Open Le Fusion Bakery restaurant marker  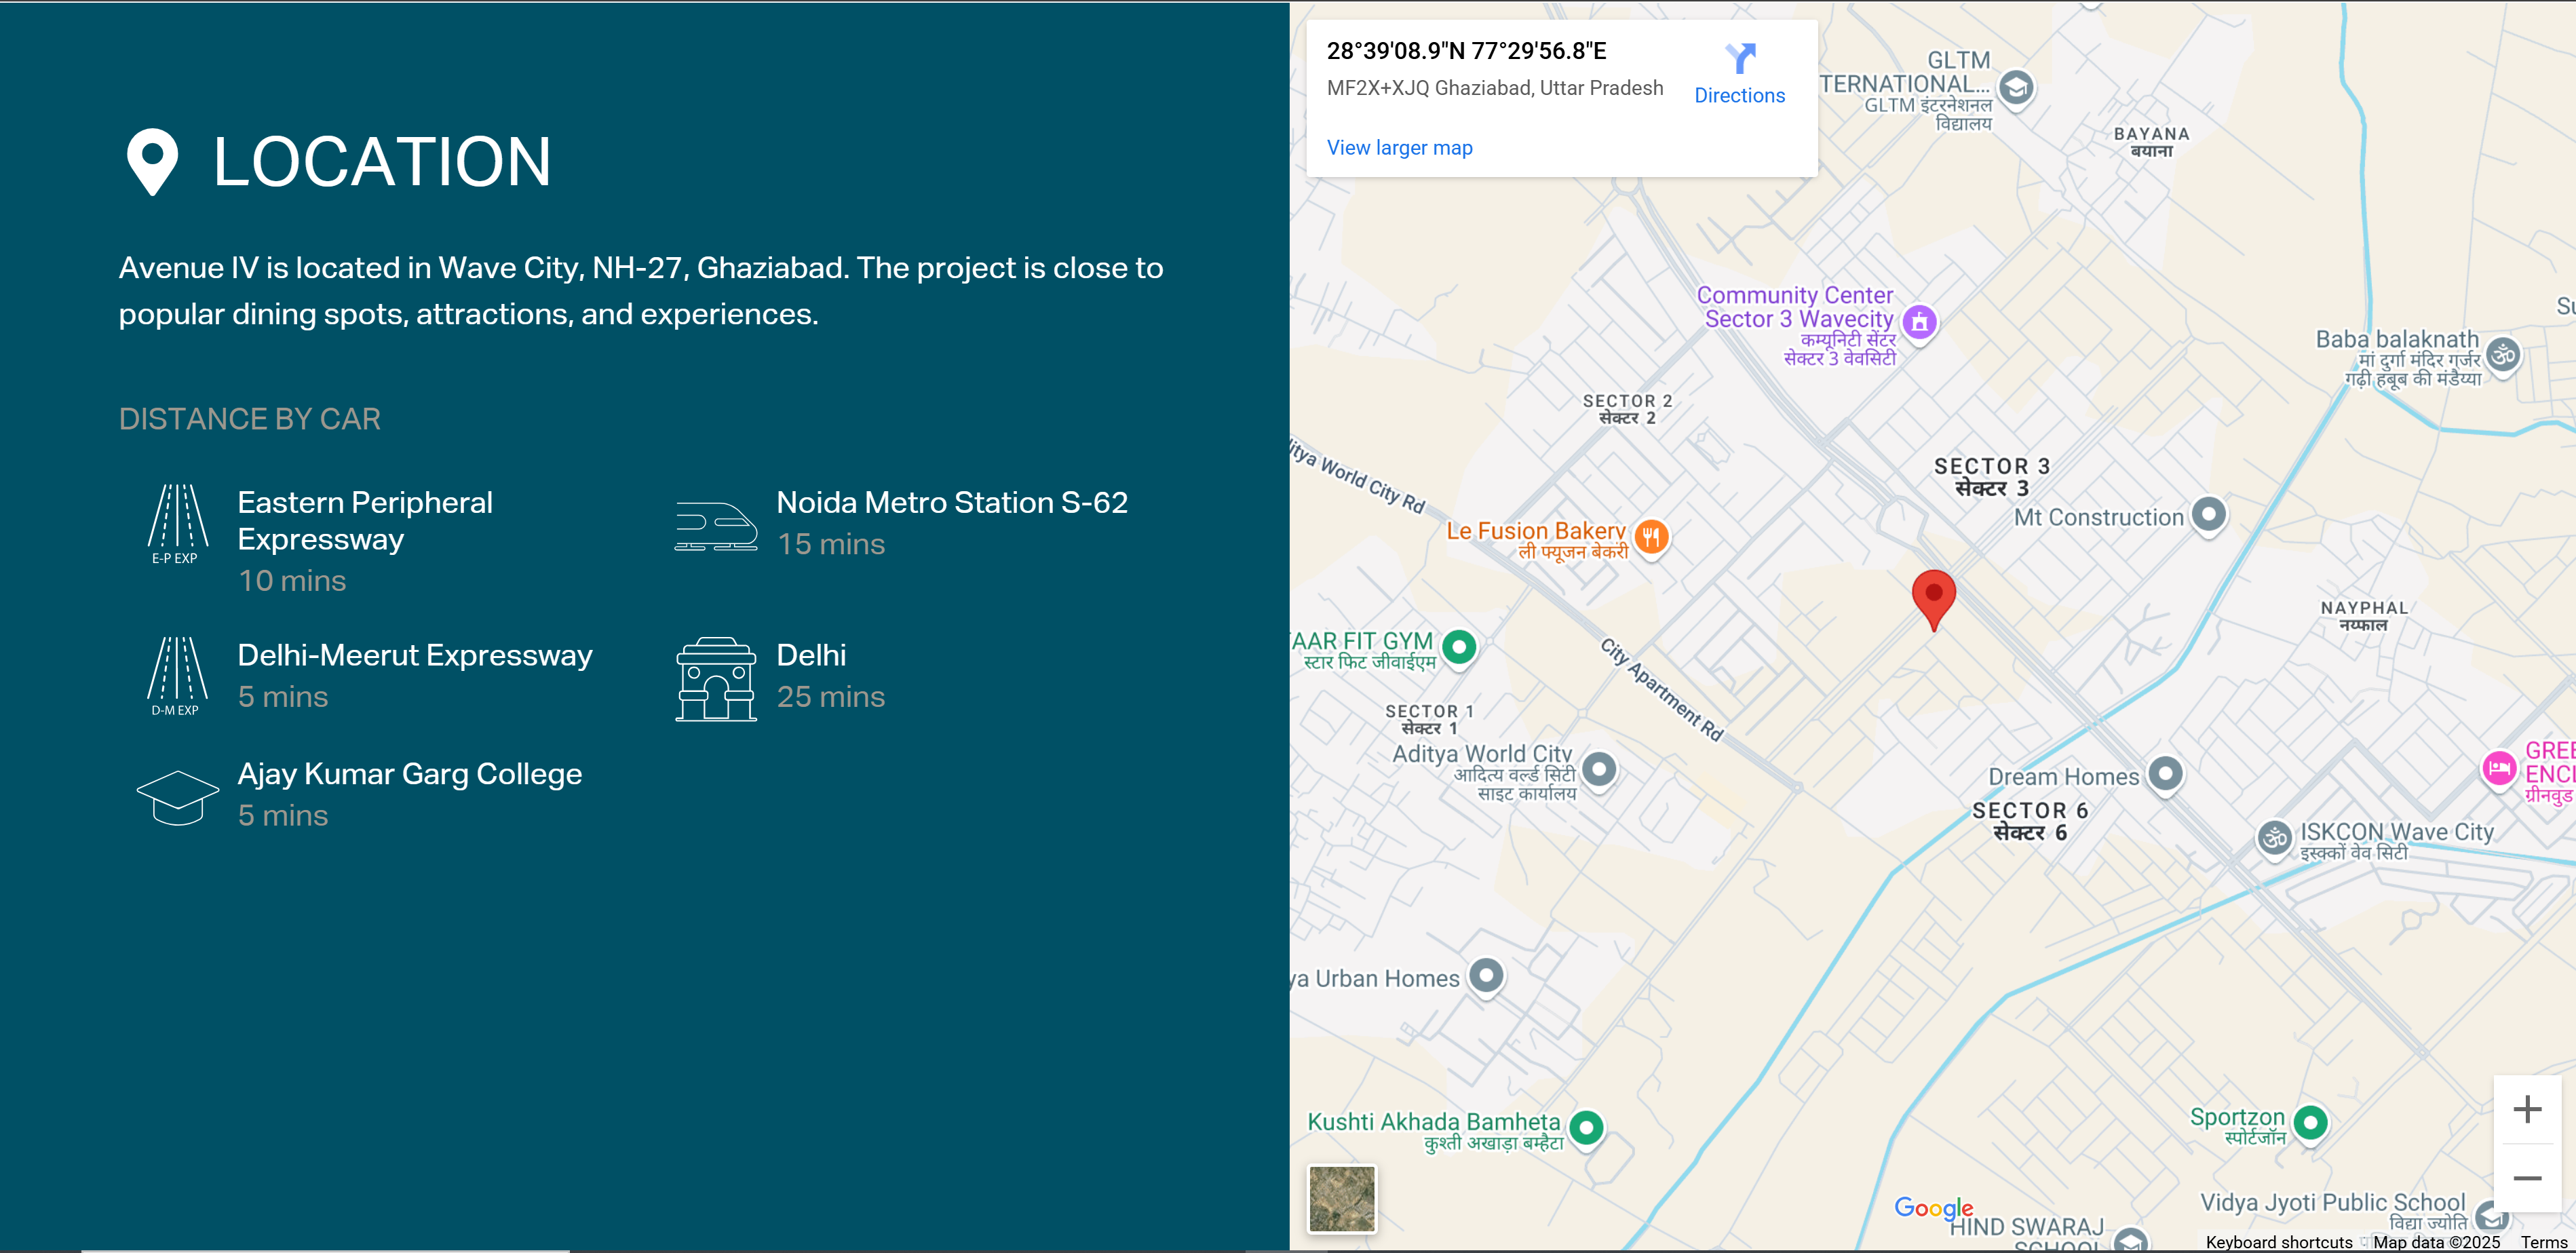(1651, 537)
